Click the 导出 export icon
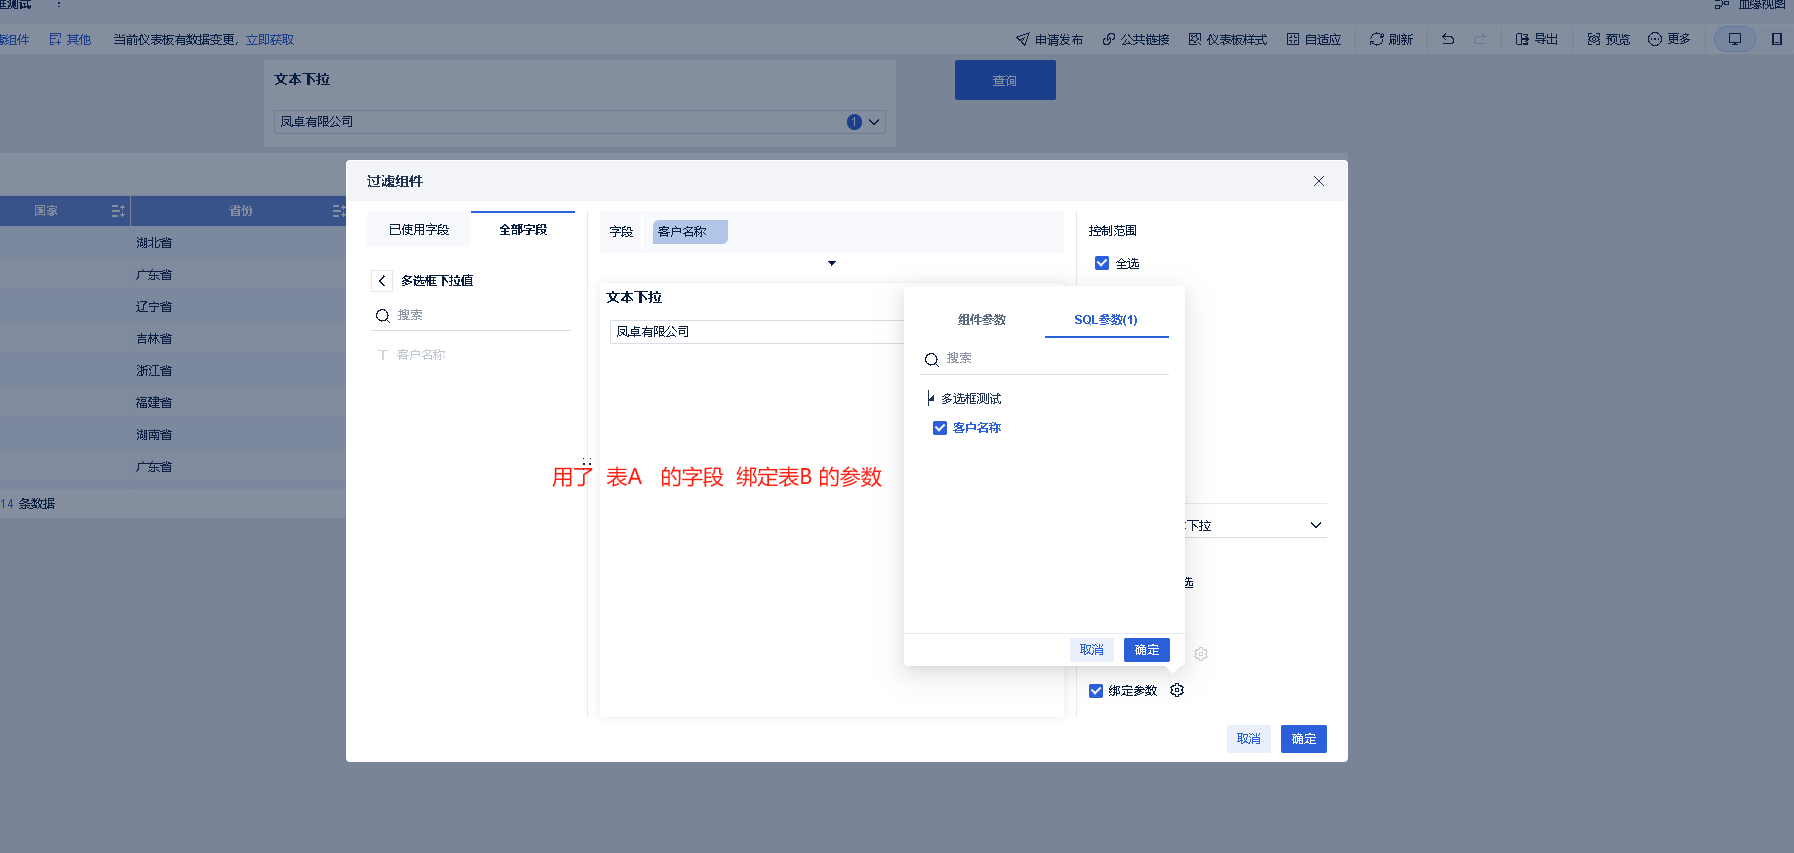This screenshot has height=853, width=1794. point(1522,39)
